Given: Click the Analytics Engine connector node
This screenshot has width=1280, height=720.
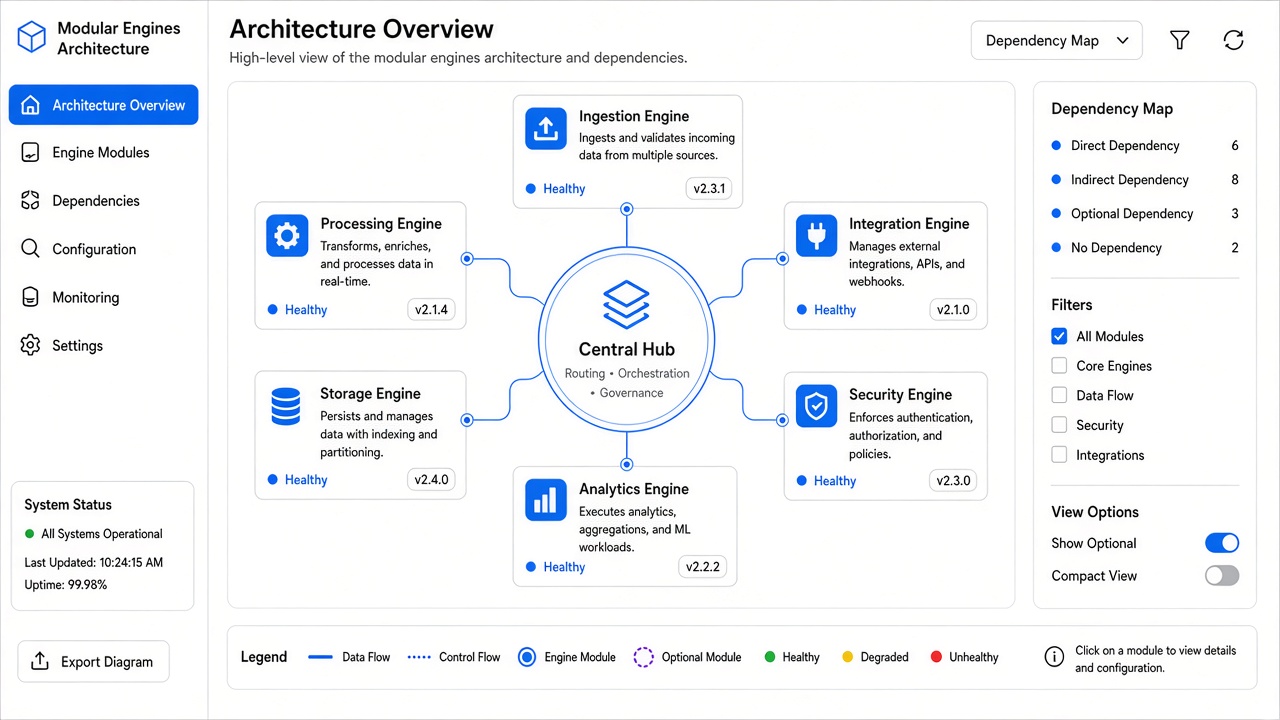Looking at the screenshot, I should click(x=627, y=464).
